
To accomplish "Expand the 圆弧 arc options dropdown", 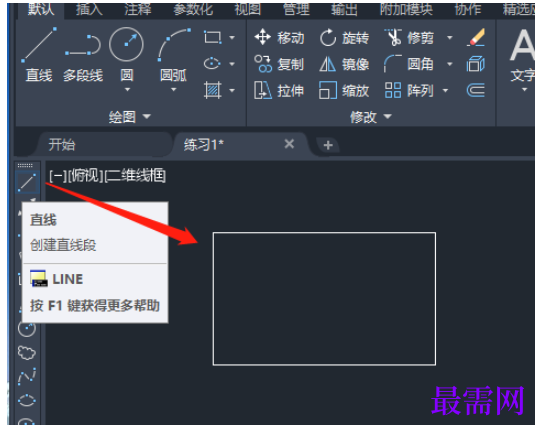I will click(174, 90).
